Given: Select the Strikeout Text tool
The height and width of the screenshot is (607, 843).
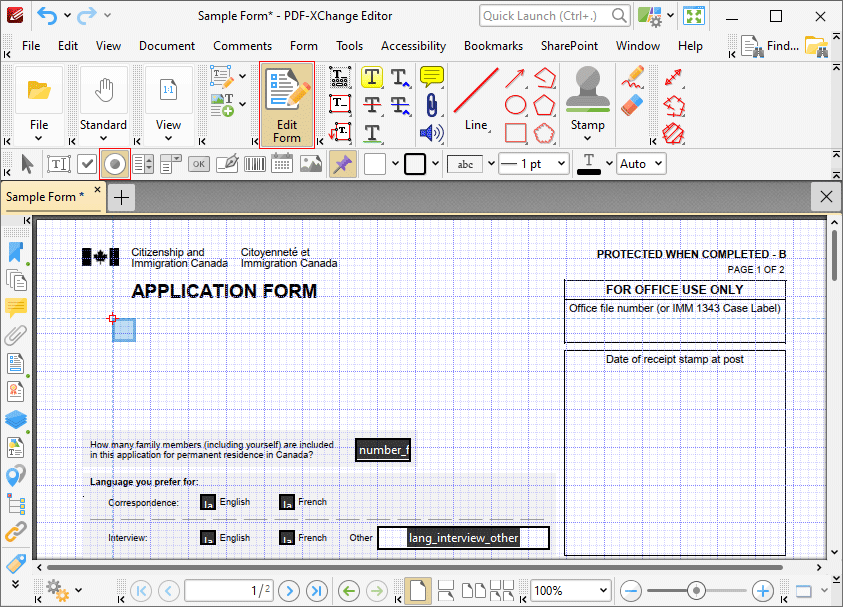Looking at the screenshot, I should 372,104.
